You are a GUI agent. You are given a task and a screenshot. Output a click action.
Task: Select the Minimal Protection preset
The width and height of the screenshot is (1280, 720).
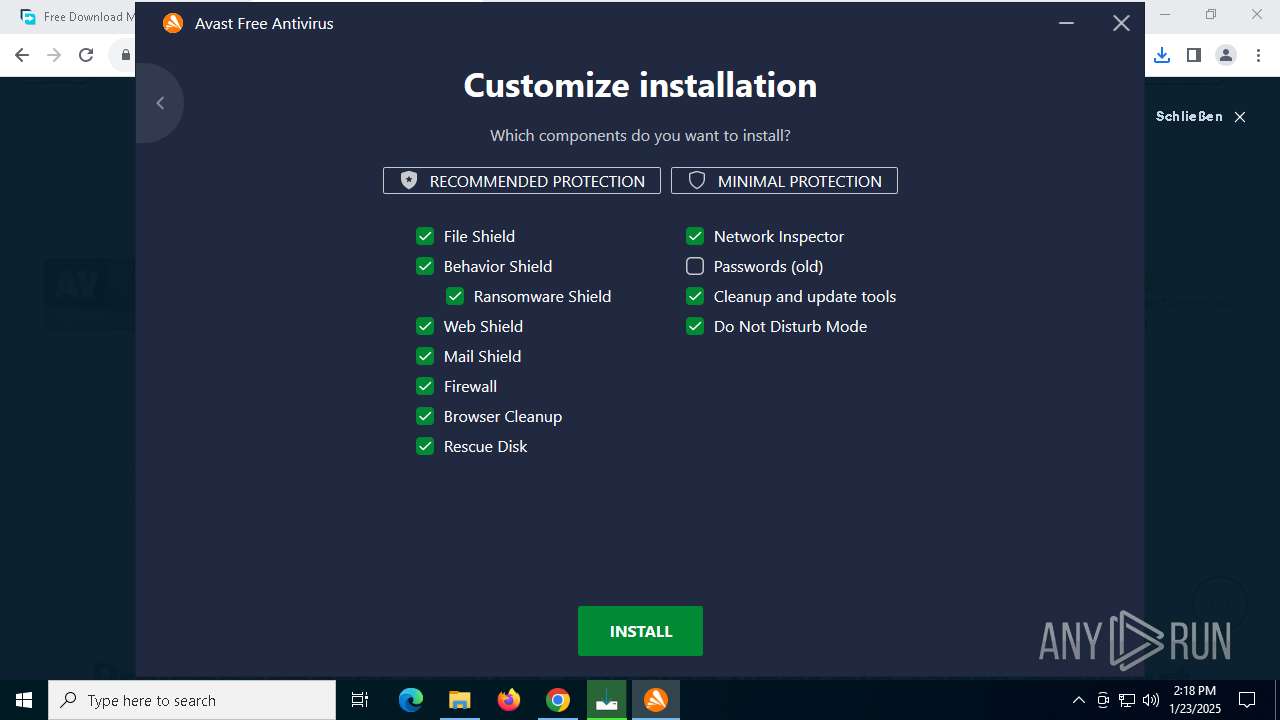[x=784, y=181]
